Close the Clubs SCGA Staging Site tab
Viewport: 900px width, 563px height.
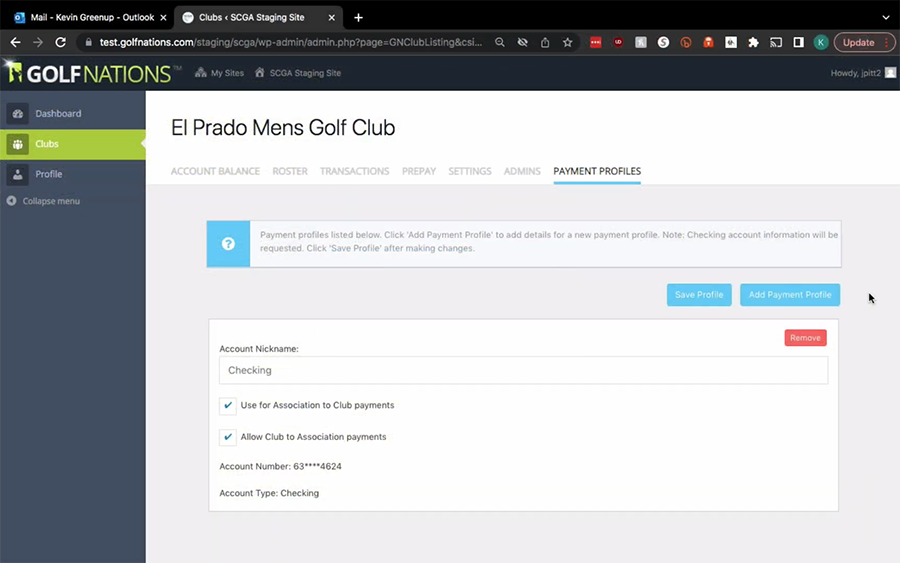[331, 18]
